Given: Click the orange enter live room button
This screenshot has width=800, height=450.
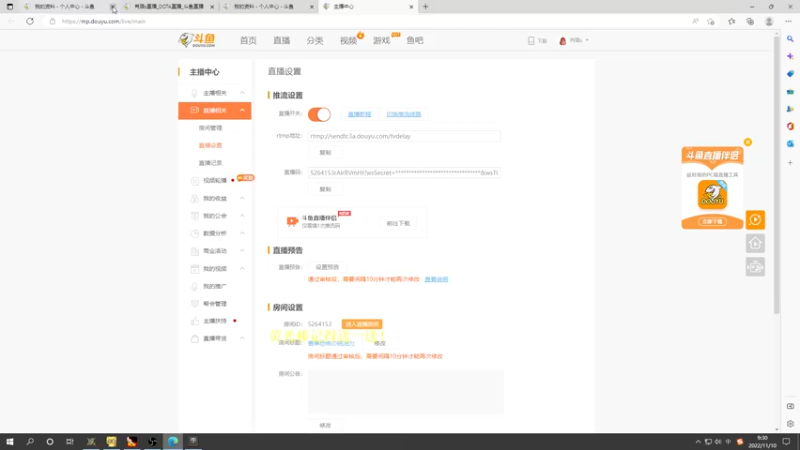Looking at the screenshot, I should 362,324.
